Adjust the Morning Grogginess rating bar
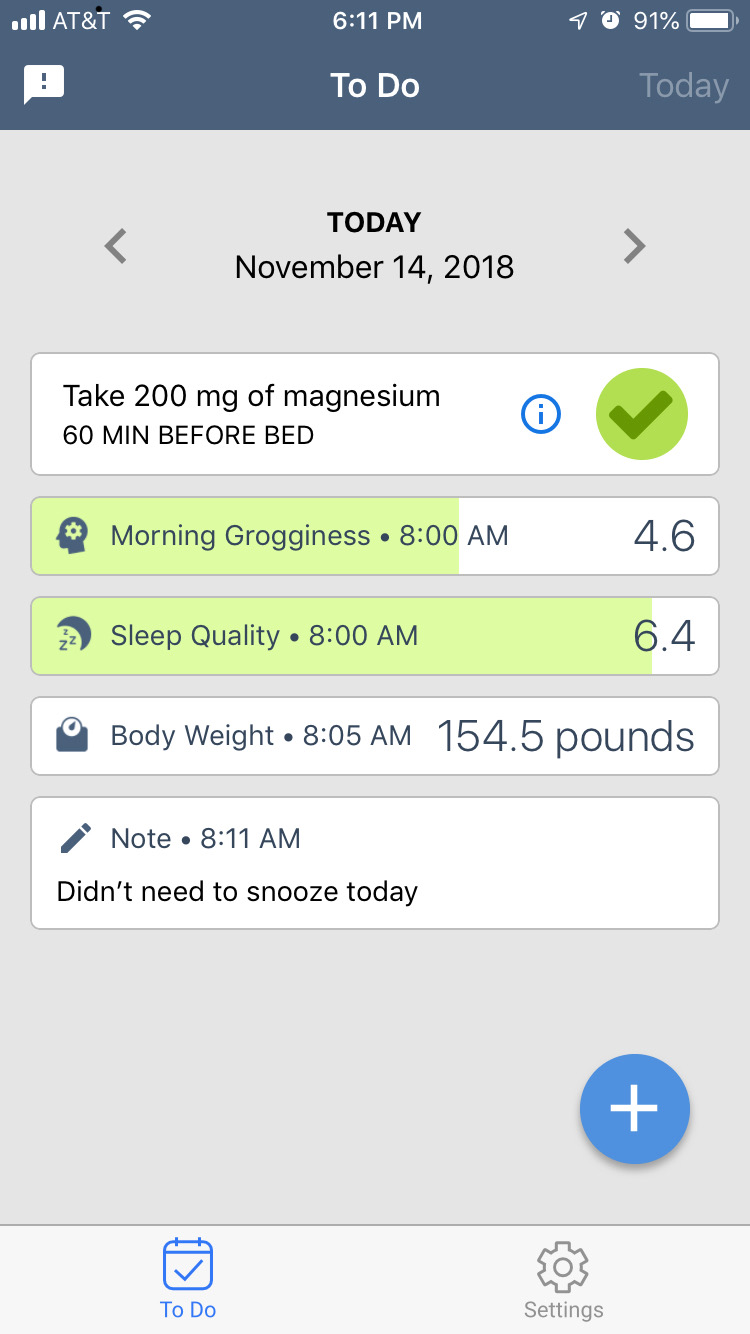750x1334 pixels. 375,536
